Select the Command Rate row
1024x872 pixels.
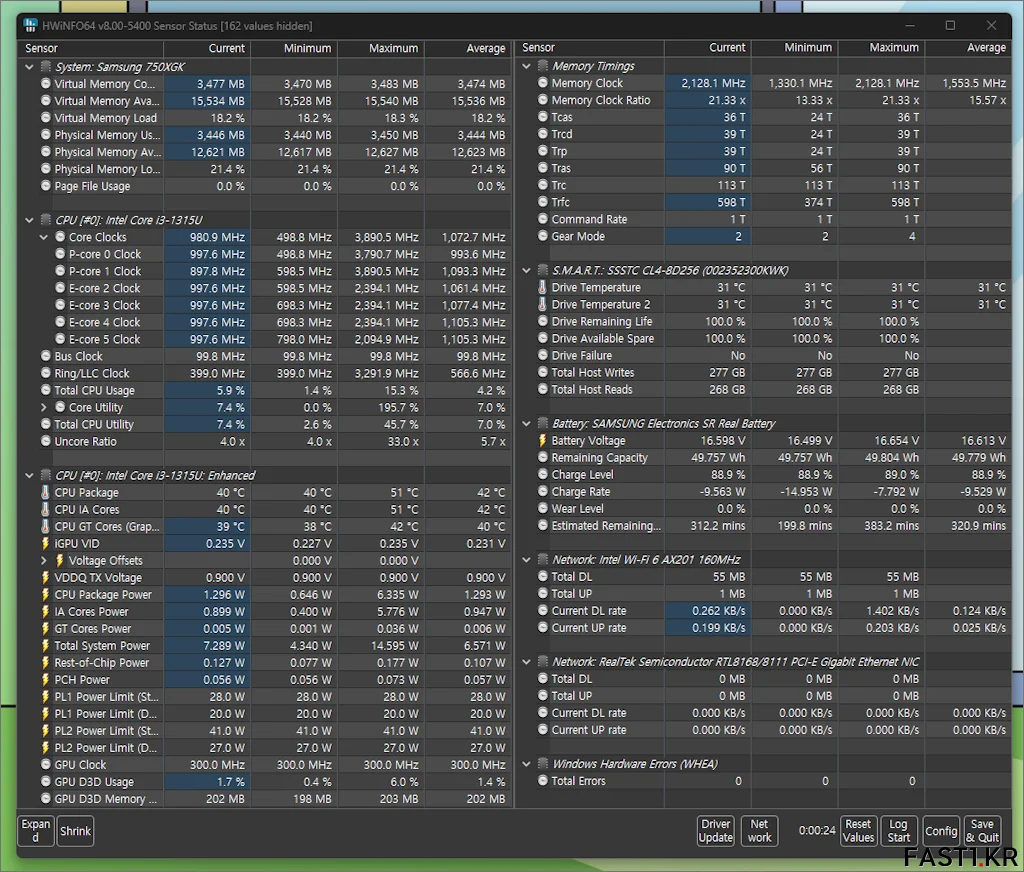[763, 219]
